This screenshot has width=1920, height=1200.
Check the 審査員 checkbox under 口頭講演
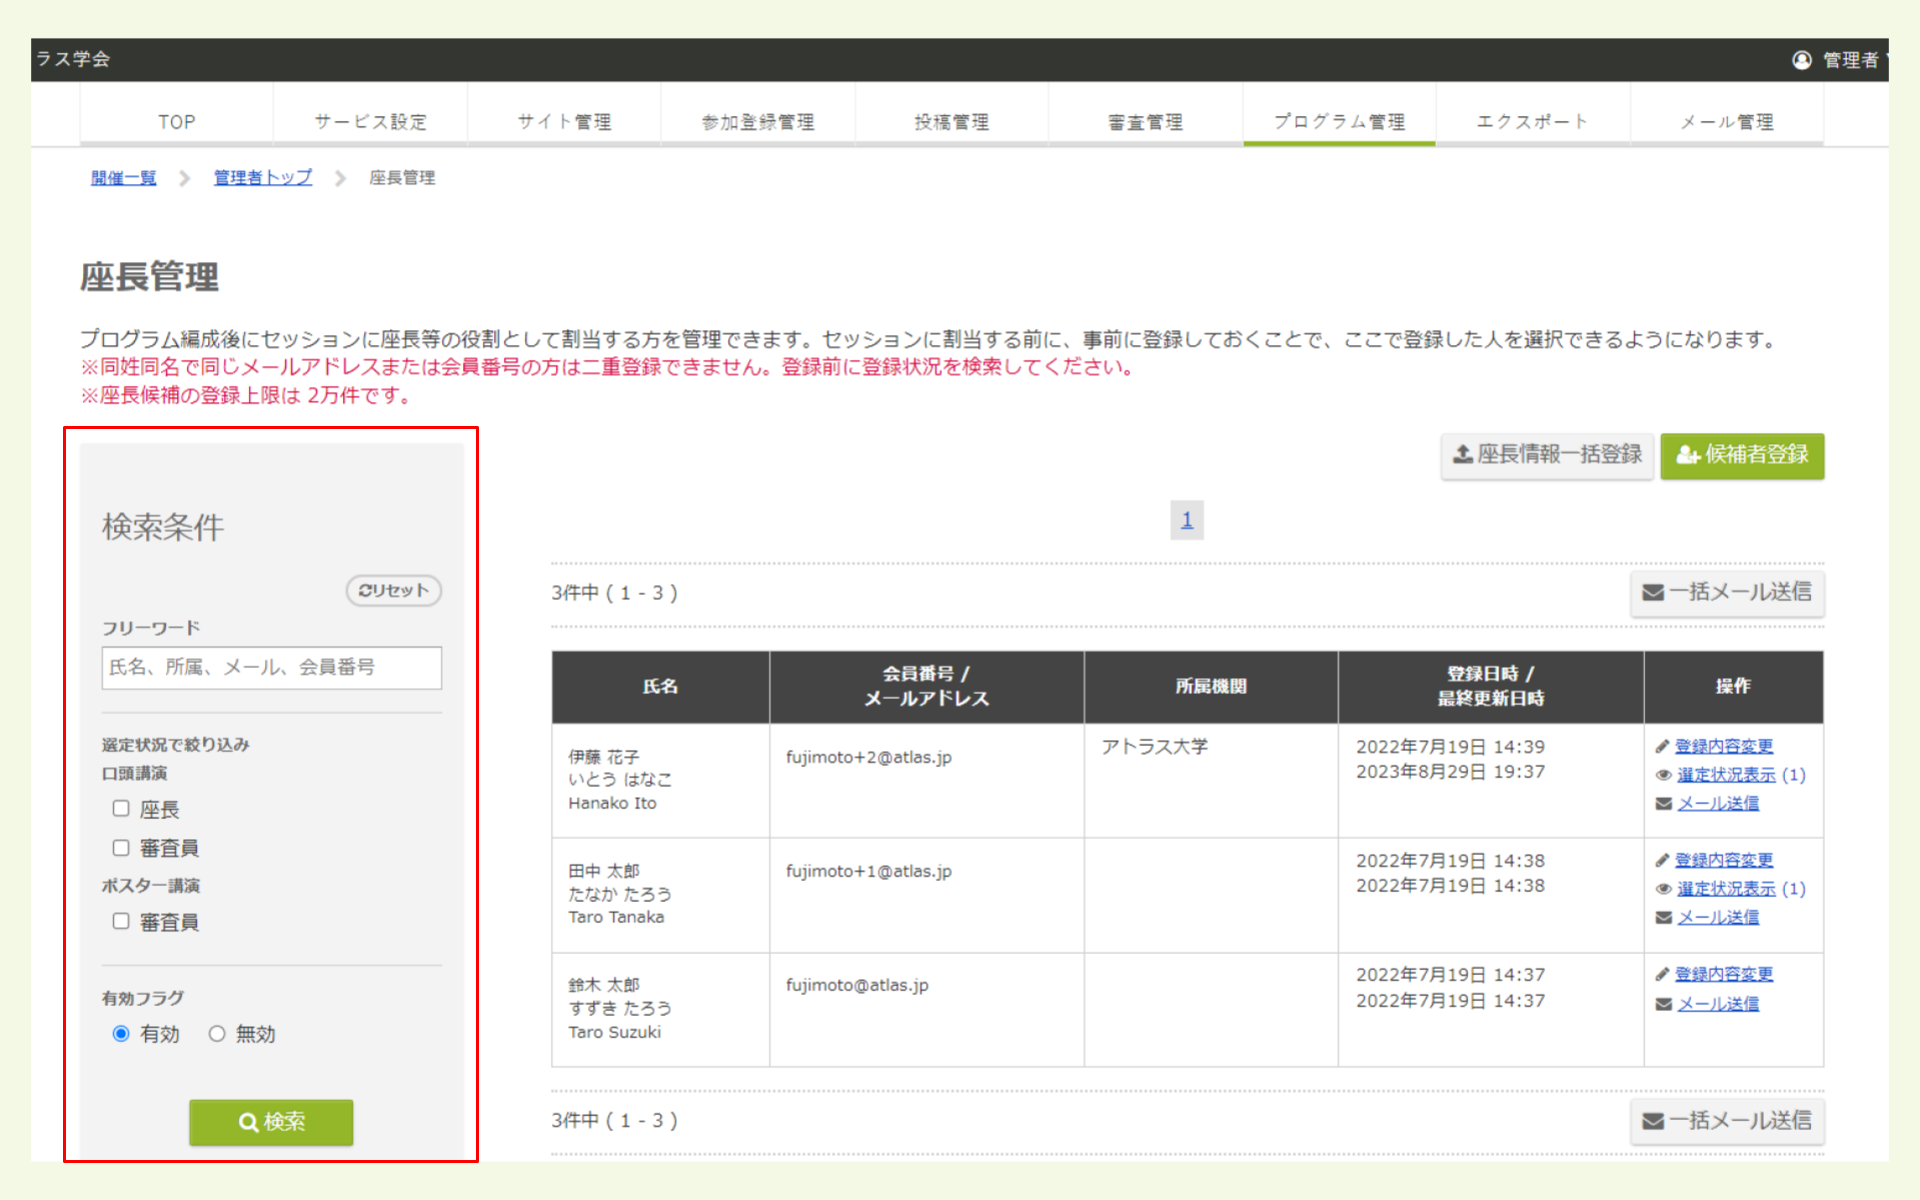(x=121, y=847)
